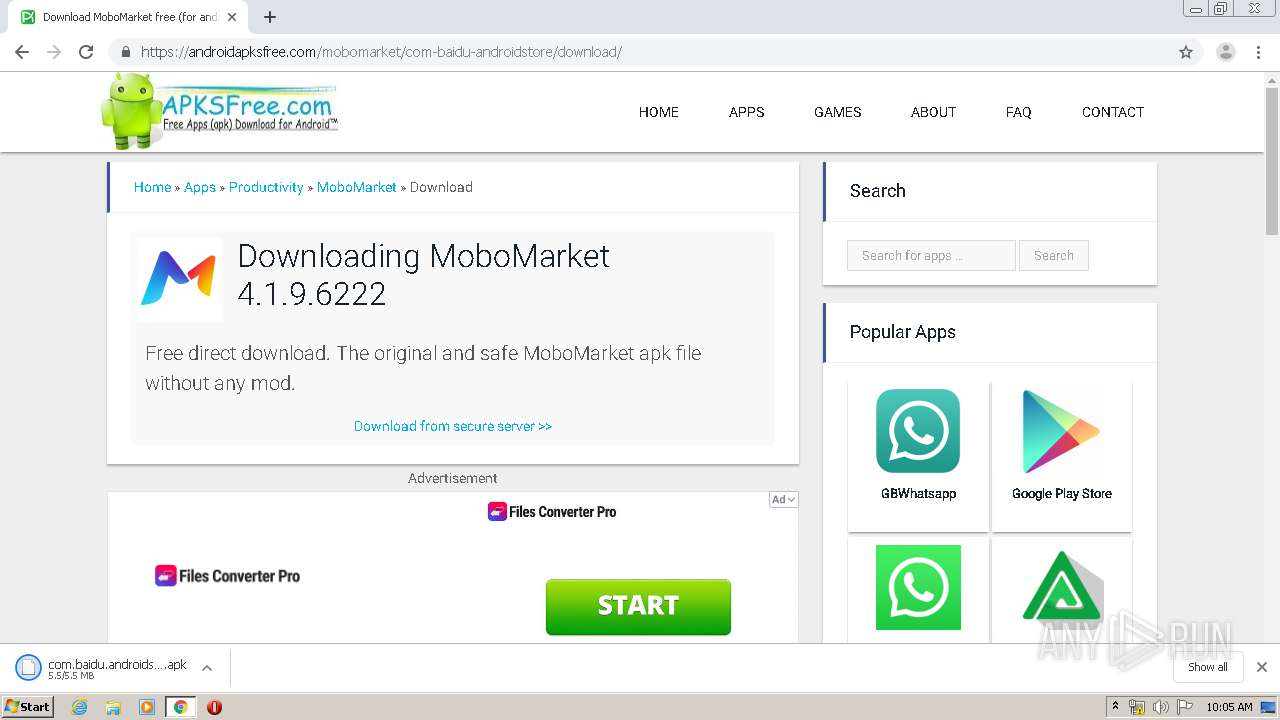
Task: Click the green START ad button
Action: (x=638, y=606)
